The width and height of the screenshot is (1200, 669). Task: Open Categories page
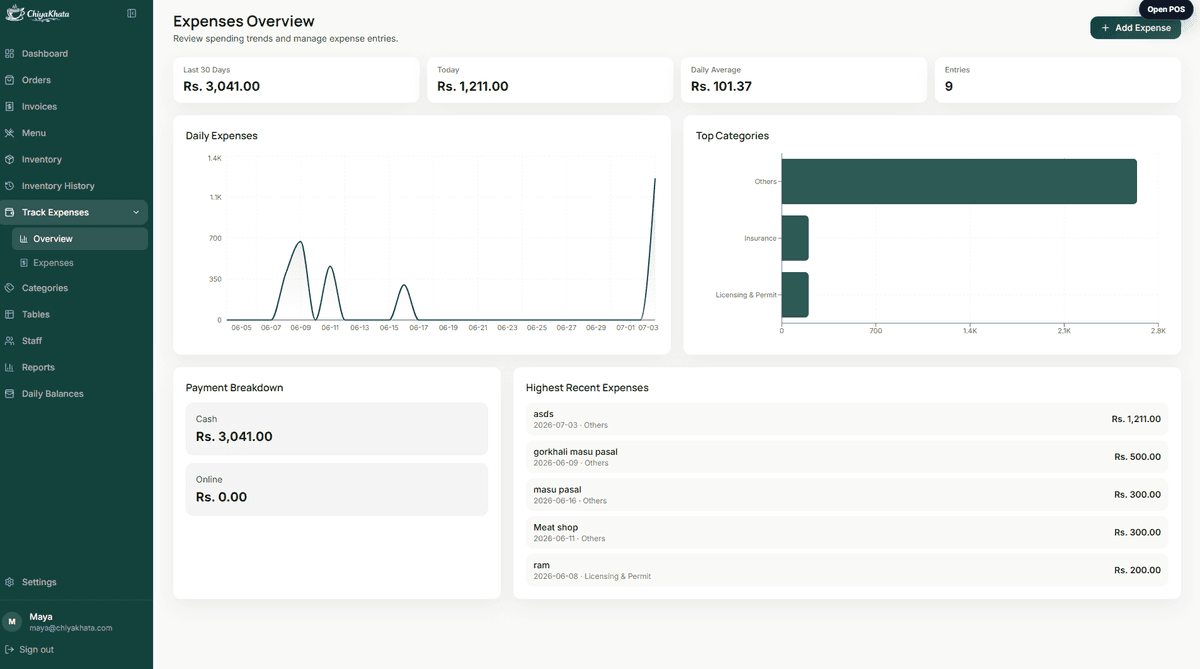[45, 288]
